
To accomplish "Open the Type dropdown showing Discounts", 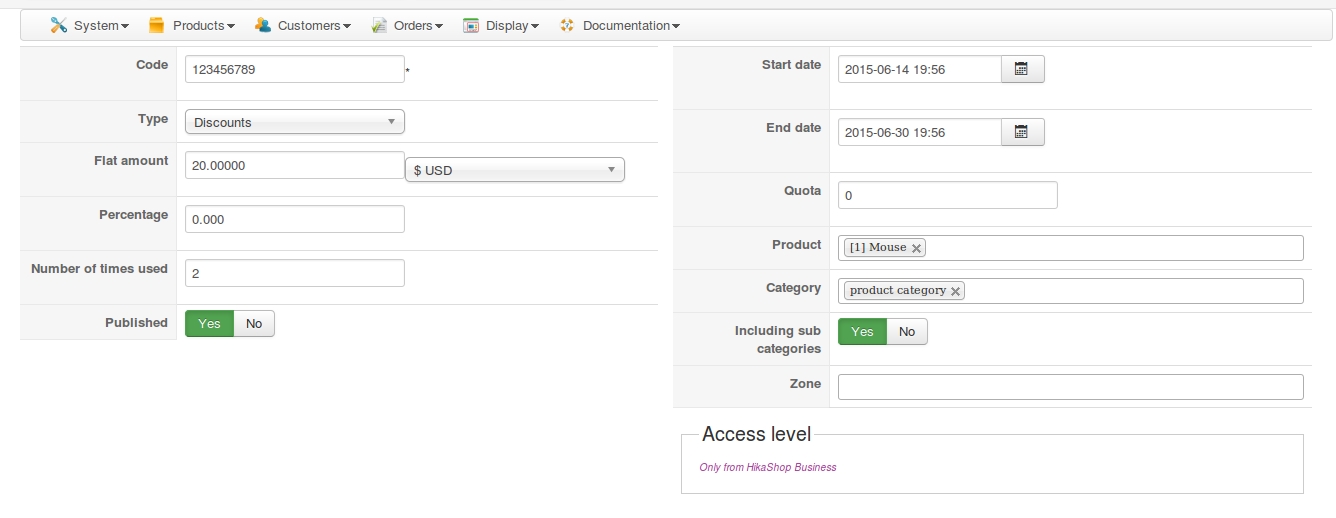I will click(x=295, y=122).
